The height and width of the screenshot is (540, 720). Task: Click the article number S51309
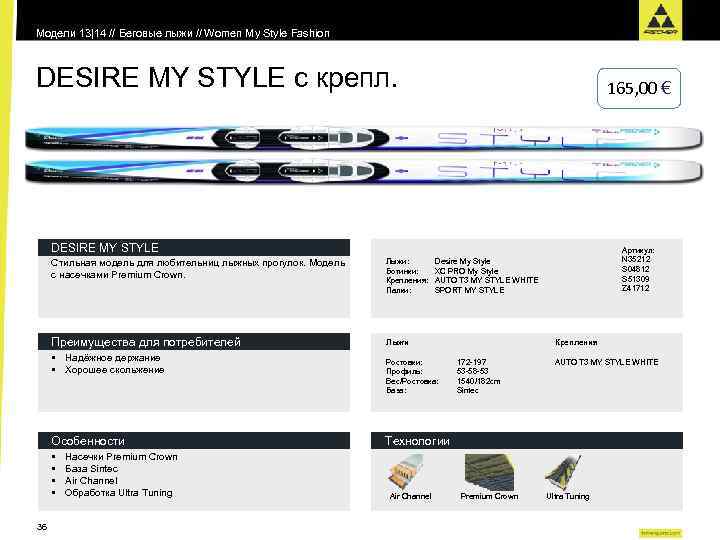tap(636, 279)
